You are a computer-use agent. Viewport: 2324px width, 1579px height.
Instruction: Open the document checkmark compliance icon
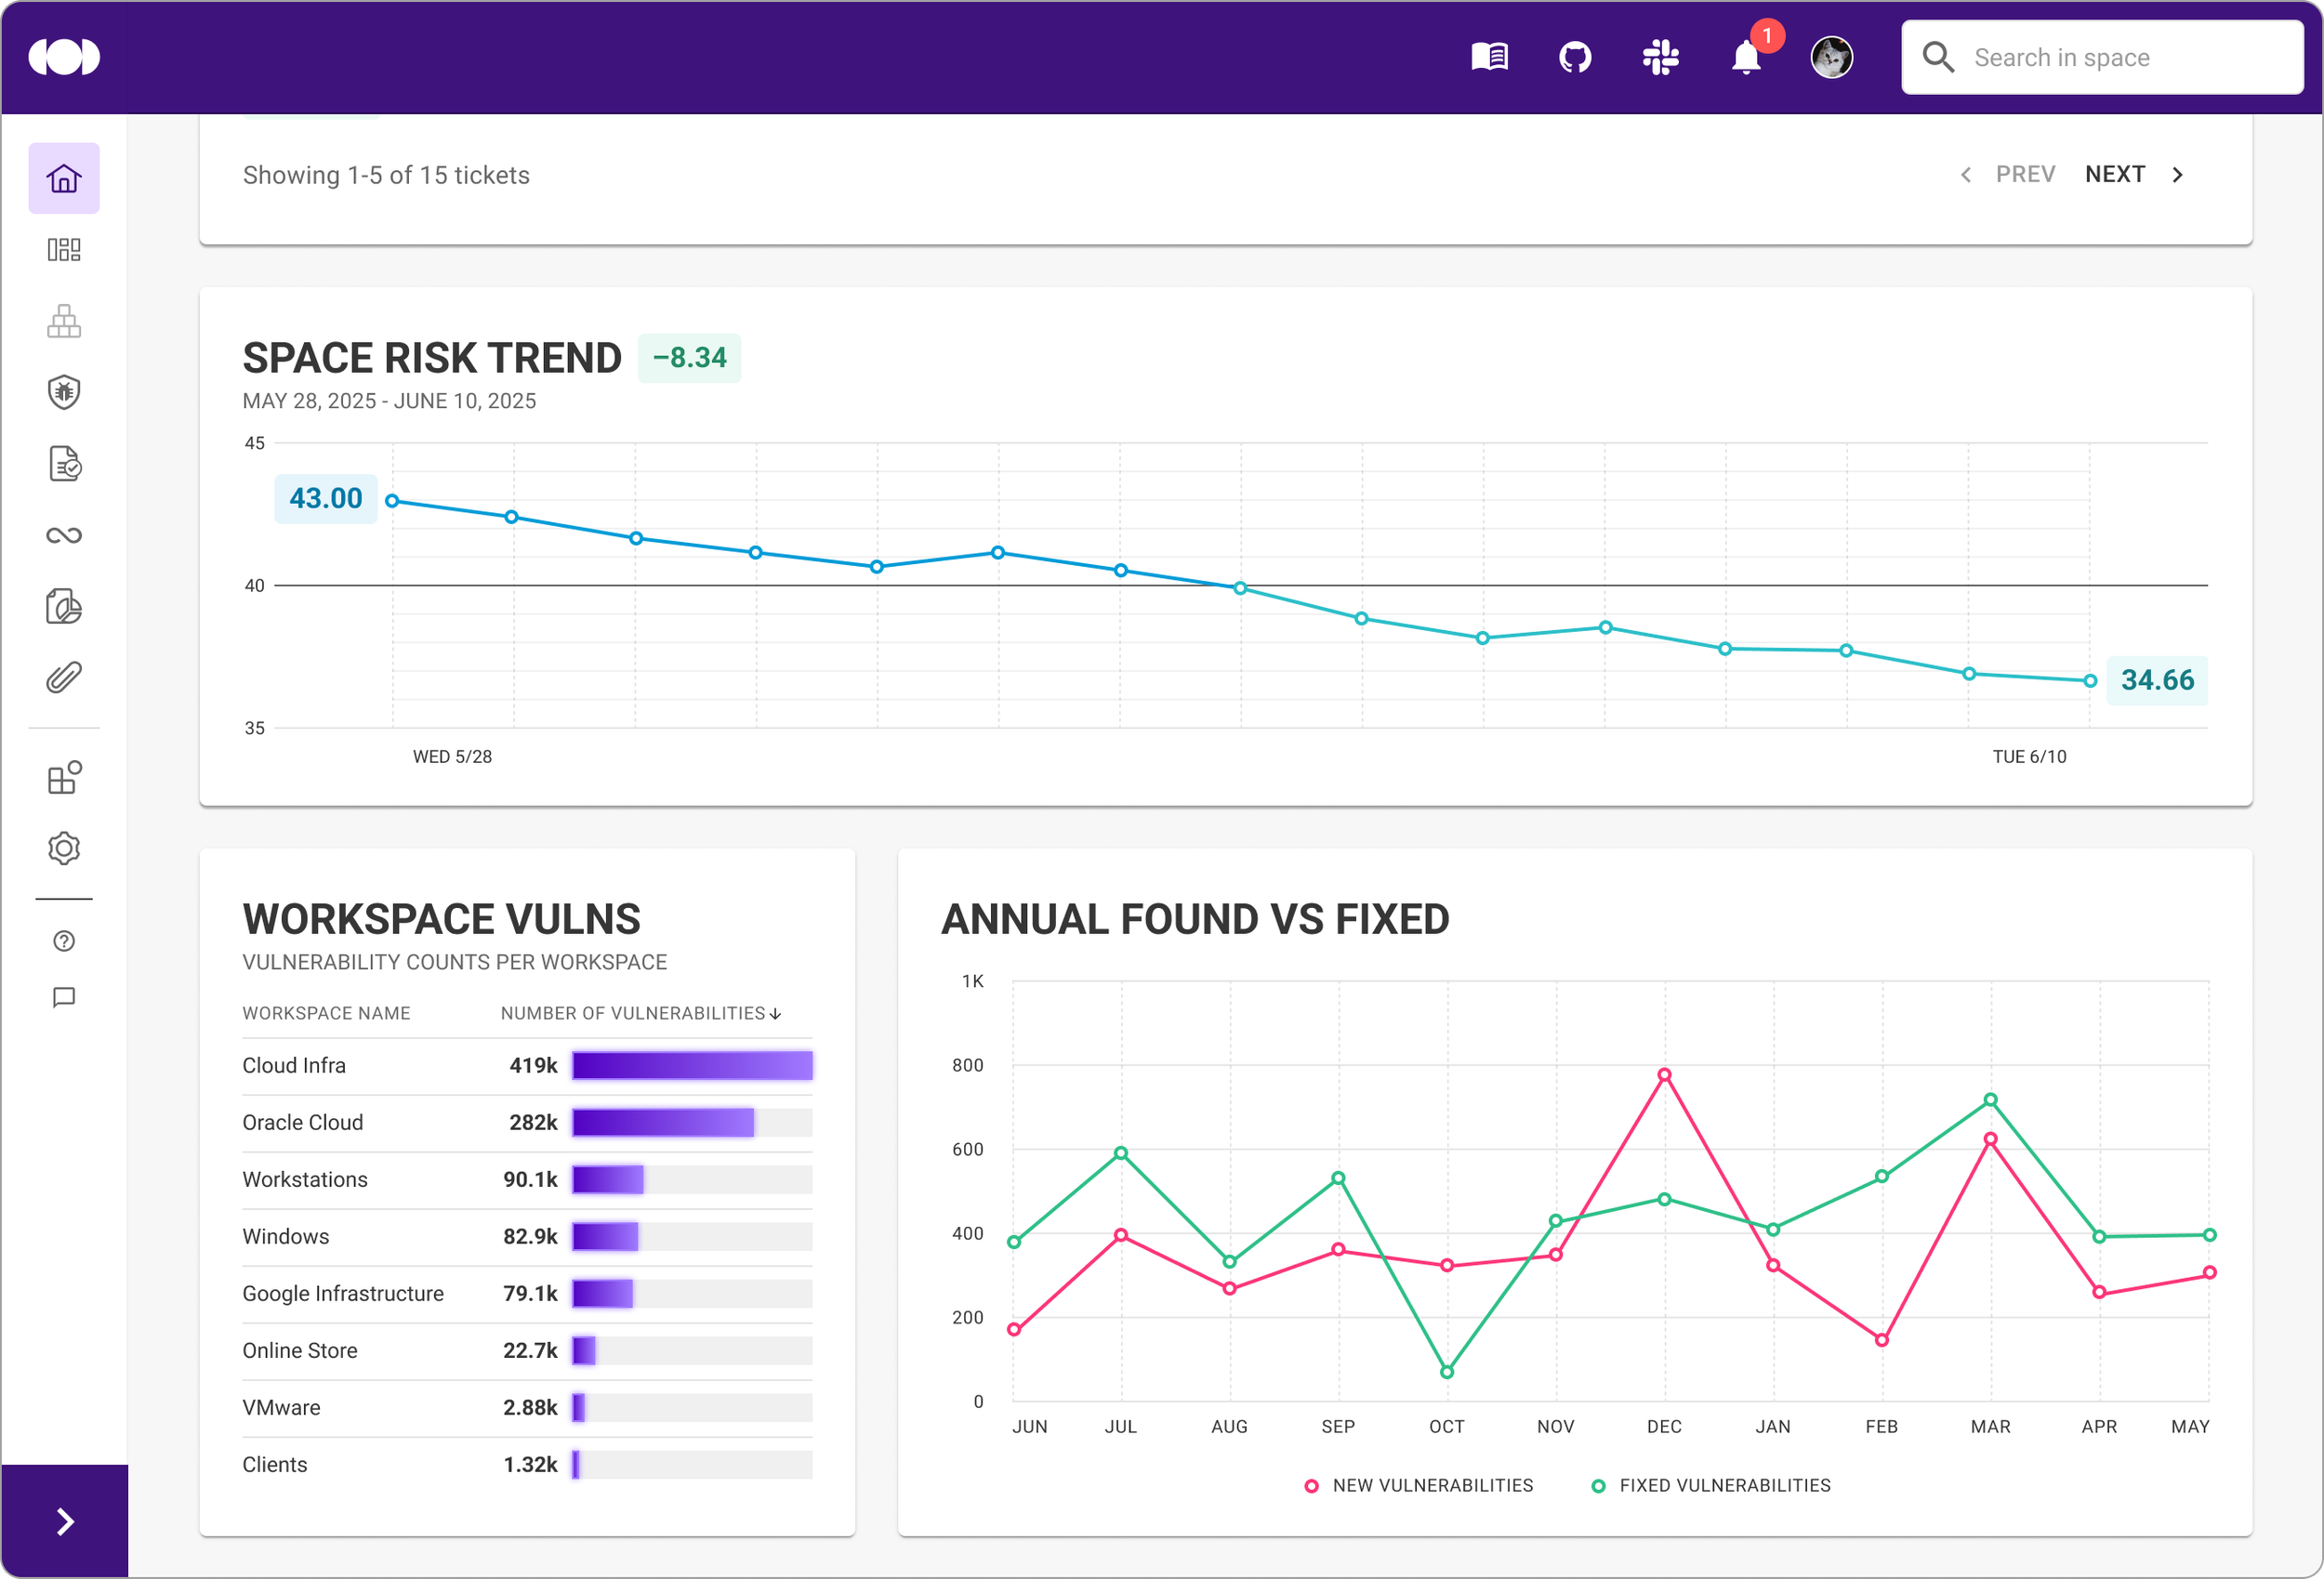point(64,464)
